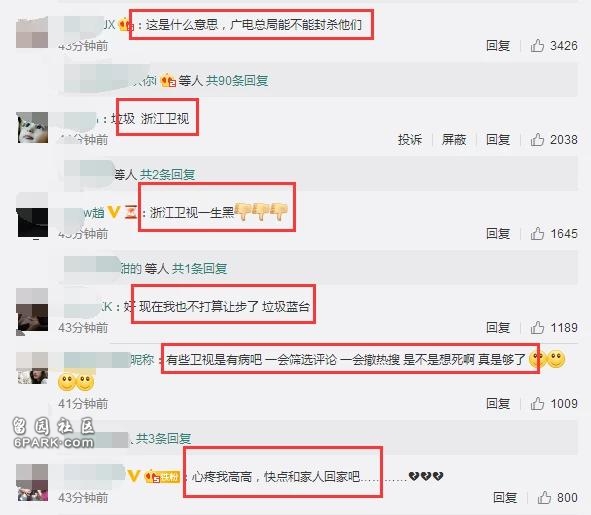Viewport: 591px width, 515px height.
Task: Thumbs-up the bottom comment with 800 likes
Action: tap(544, 498)
